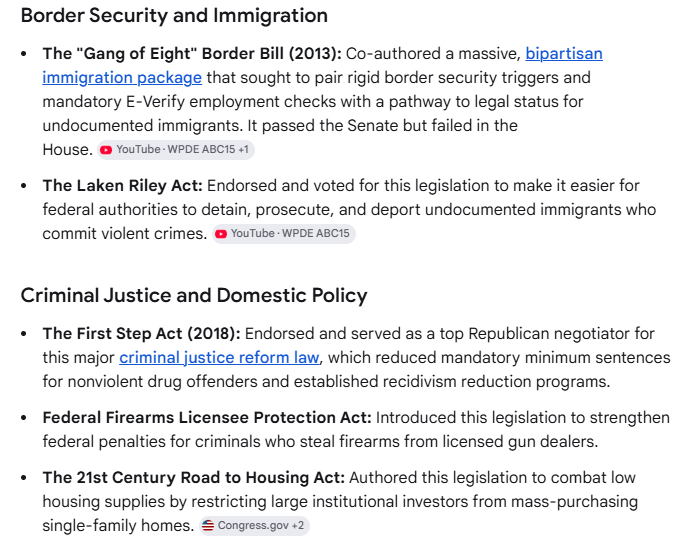
Task: Click "The 21st Century Road to Housing Act:" title
Action: [x=194, y=478]
